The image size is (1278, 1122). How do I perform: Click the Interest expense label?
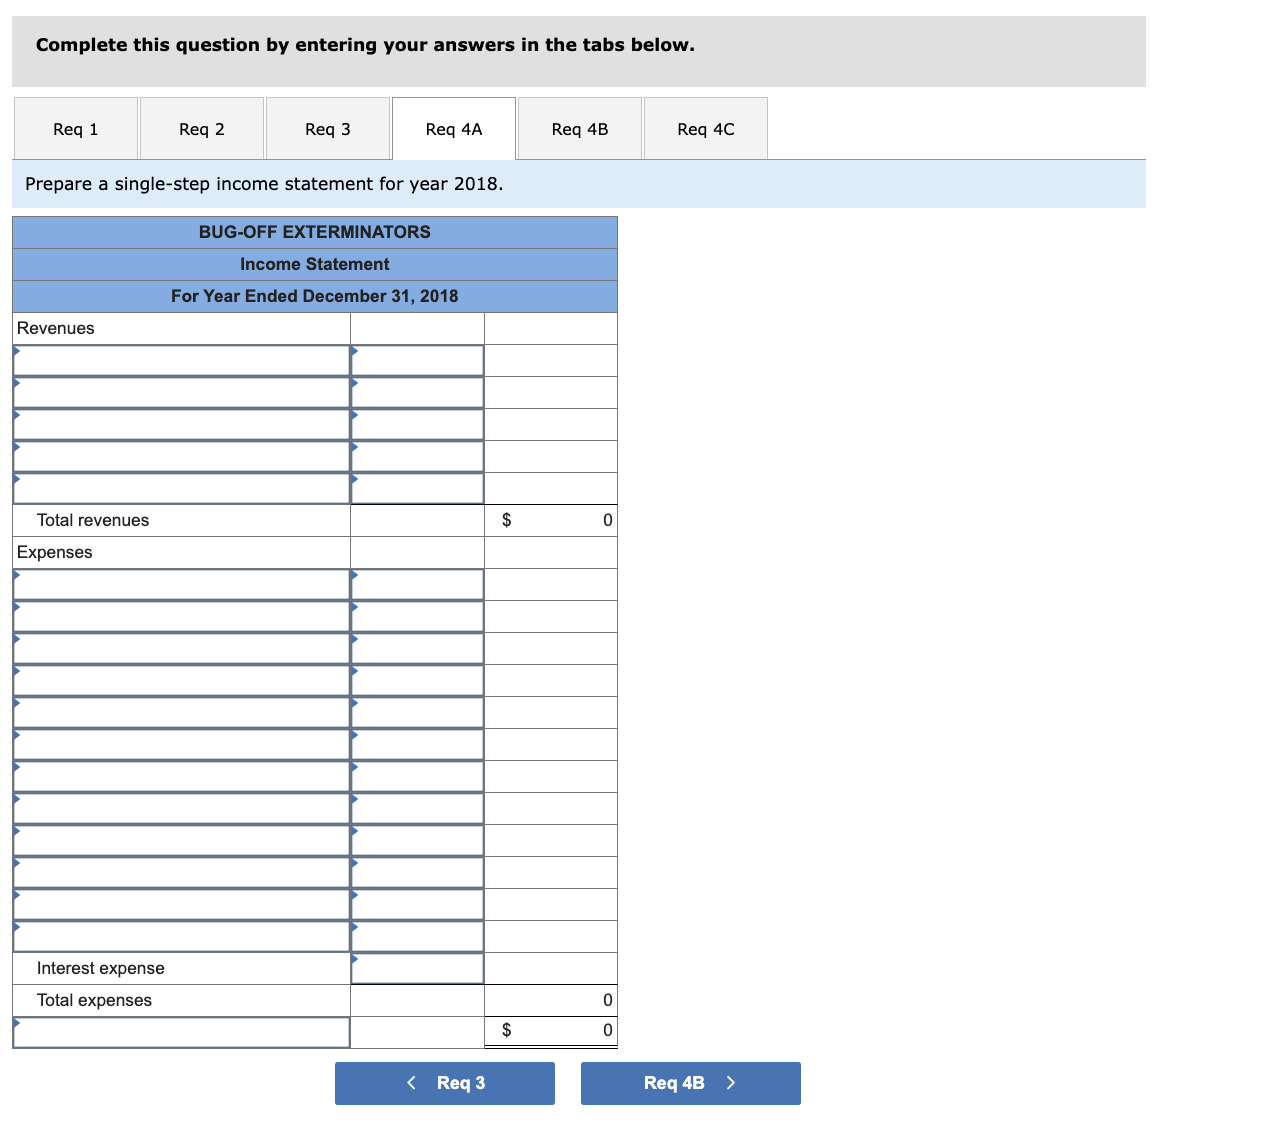tap(101, 968)
